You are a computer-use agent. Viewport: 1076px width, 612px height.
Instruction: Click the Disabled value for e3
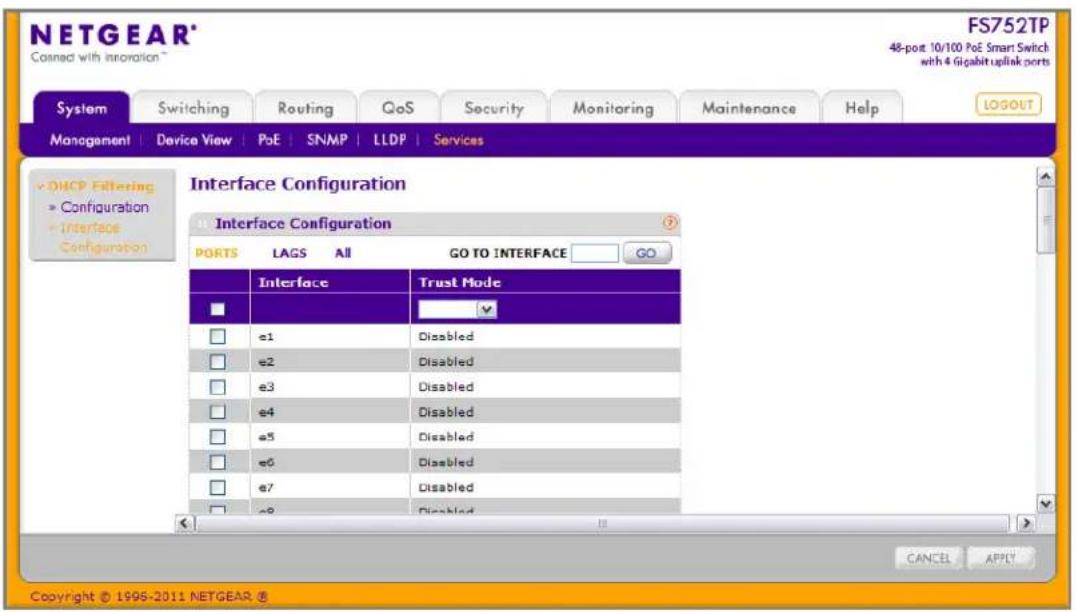(x=446, y=387)
